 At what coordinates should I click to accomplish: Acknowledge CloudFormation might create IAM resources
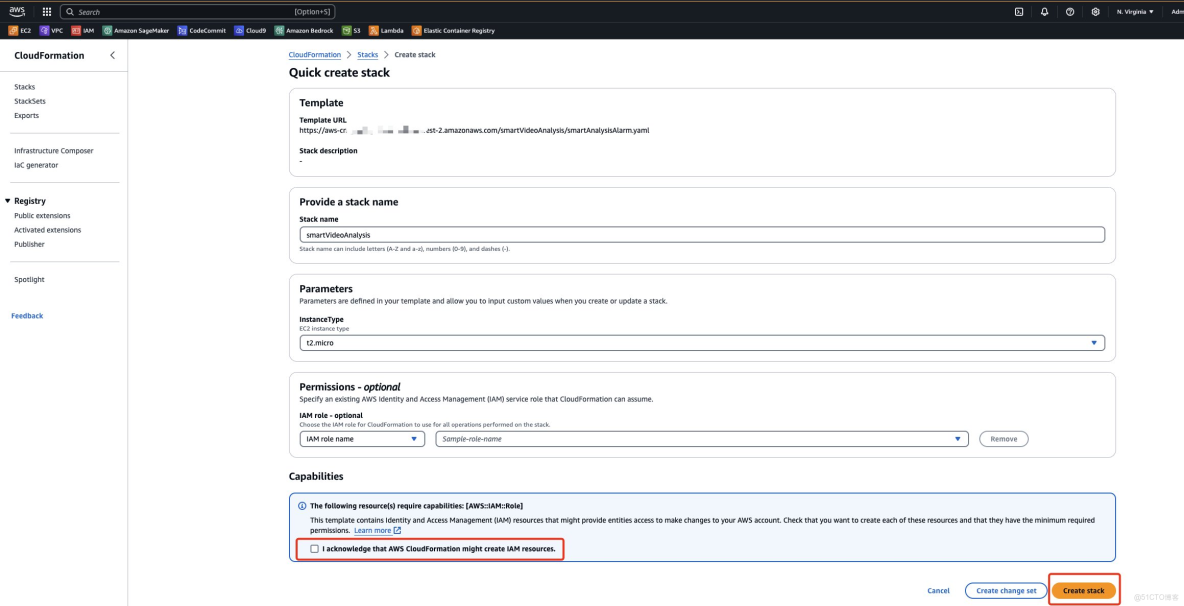click(314, 549)
